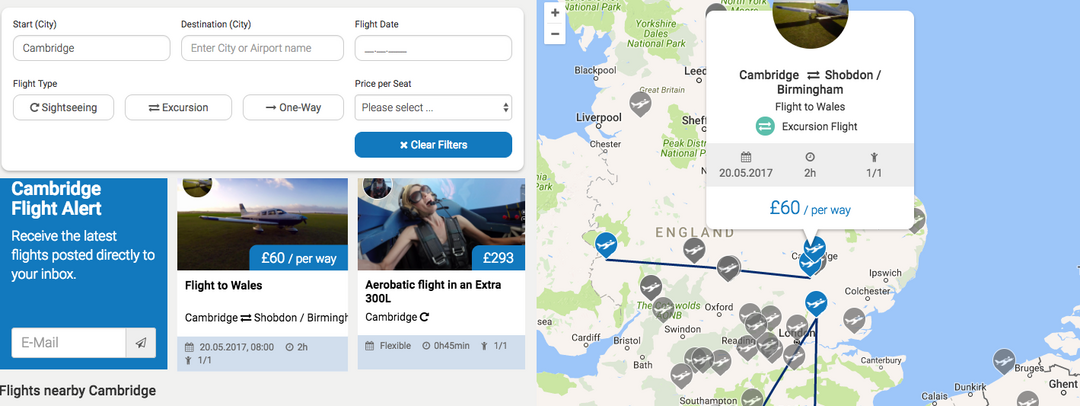Image resolution: width=1080 pixels, height=406 pixels.
Task: Click the grey plane marker near Bruges
Action: click(x=1003, y=359)
